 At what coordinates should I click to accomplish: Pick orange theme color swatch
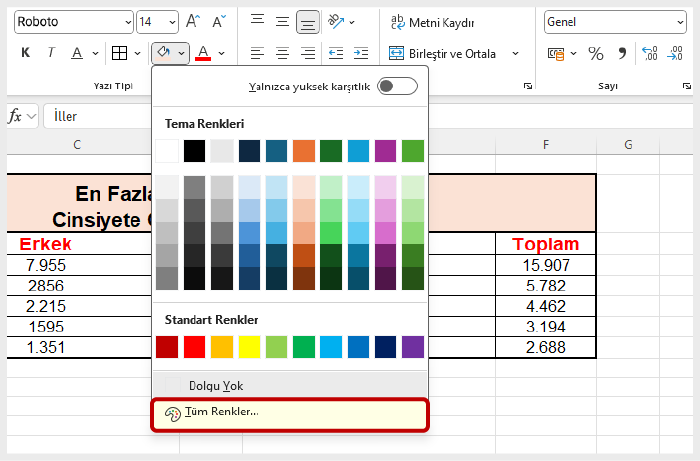[x=304, y=151]
